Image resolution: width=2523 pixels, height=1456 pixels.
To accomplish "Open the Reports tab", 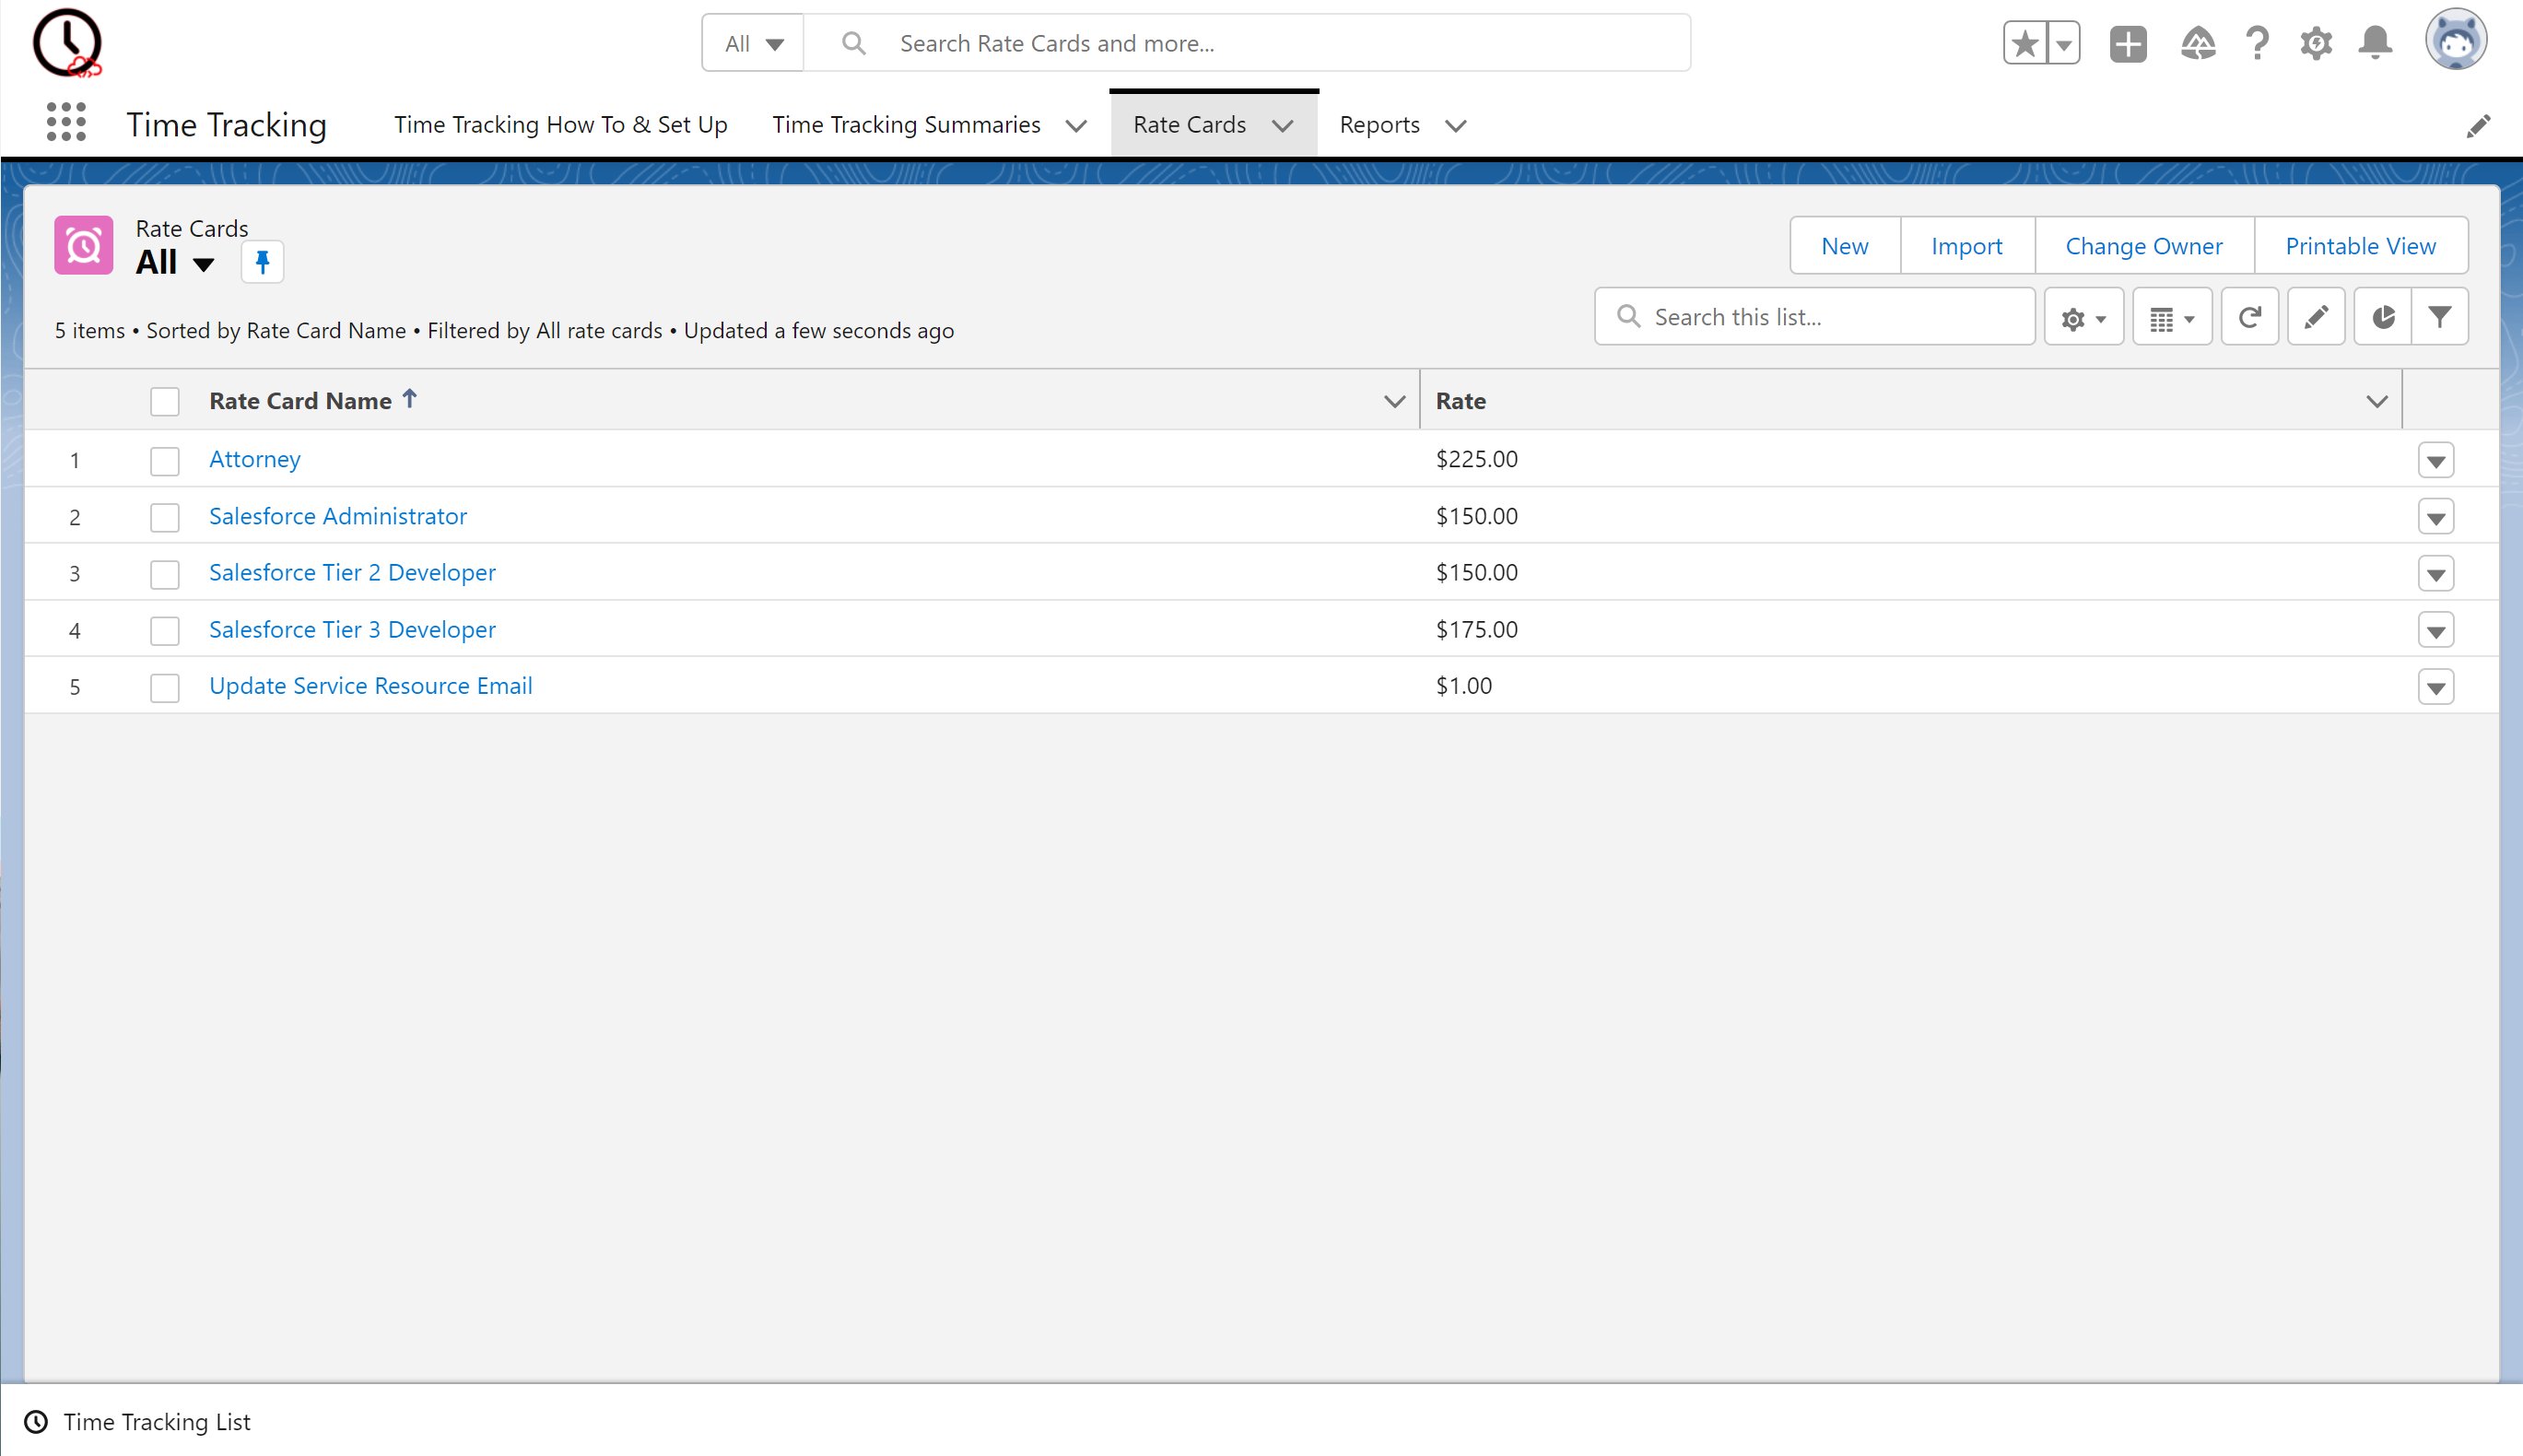I will (x=1379, y=125).
